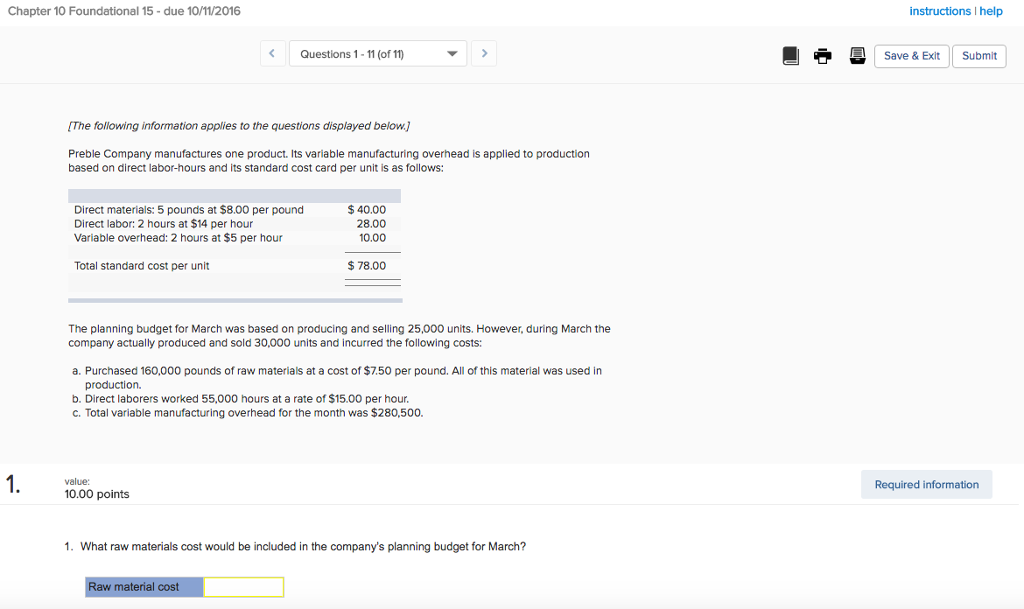Screen dimensions: 1024x609
Task: Select the Variable overhead row in cost card
Action: coord(178,238)
